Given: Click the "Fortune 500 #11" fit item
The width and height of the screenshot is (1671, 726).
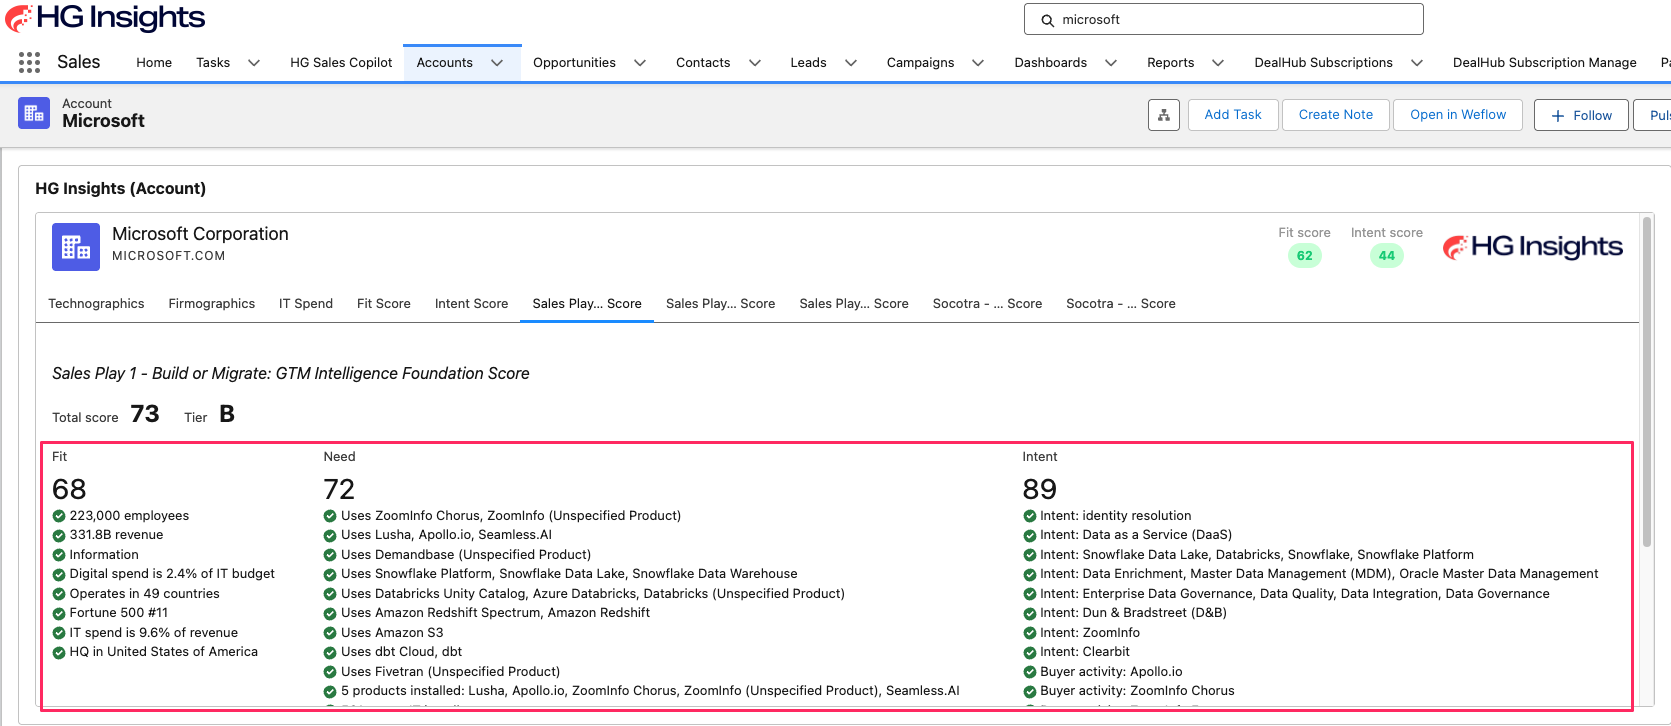Looking at the screenshot, I should tap(119, 613).
